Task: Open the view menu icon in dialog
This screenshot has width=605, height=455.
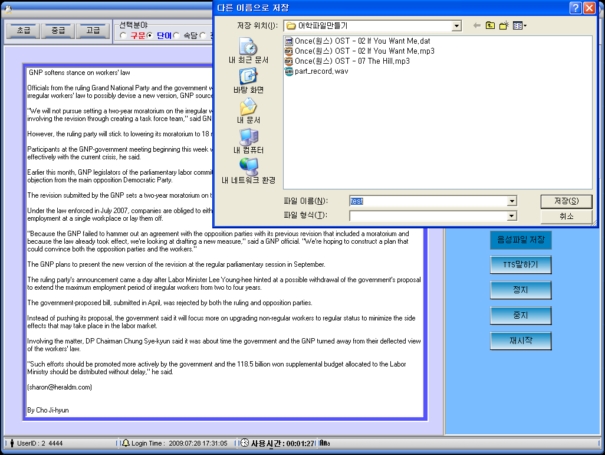Action: pos(519,25)
